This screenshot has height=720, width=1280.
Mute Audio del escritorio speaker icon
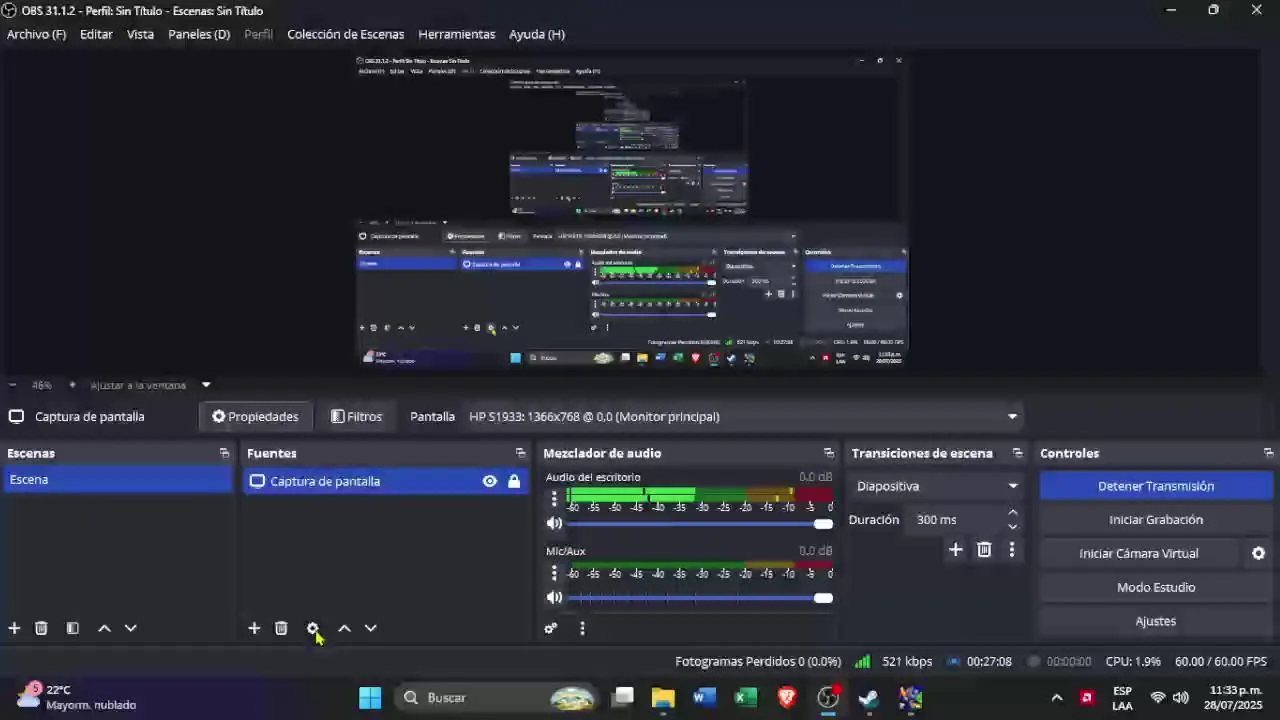pyautogui.click(x=554, y=523)
